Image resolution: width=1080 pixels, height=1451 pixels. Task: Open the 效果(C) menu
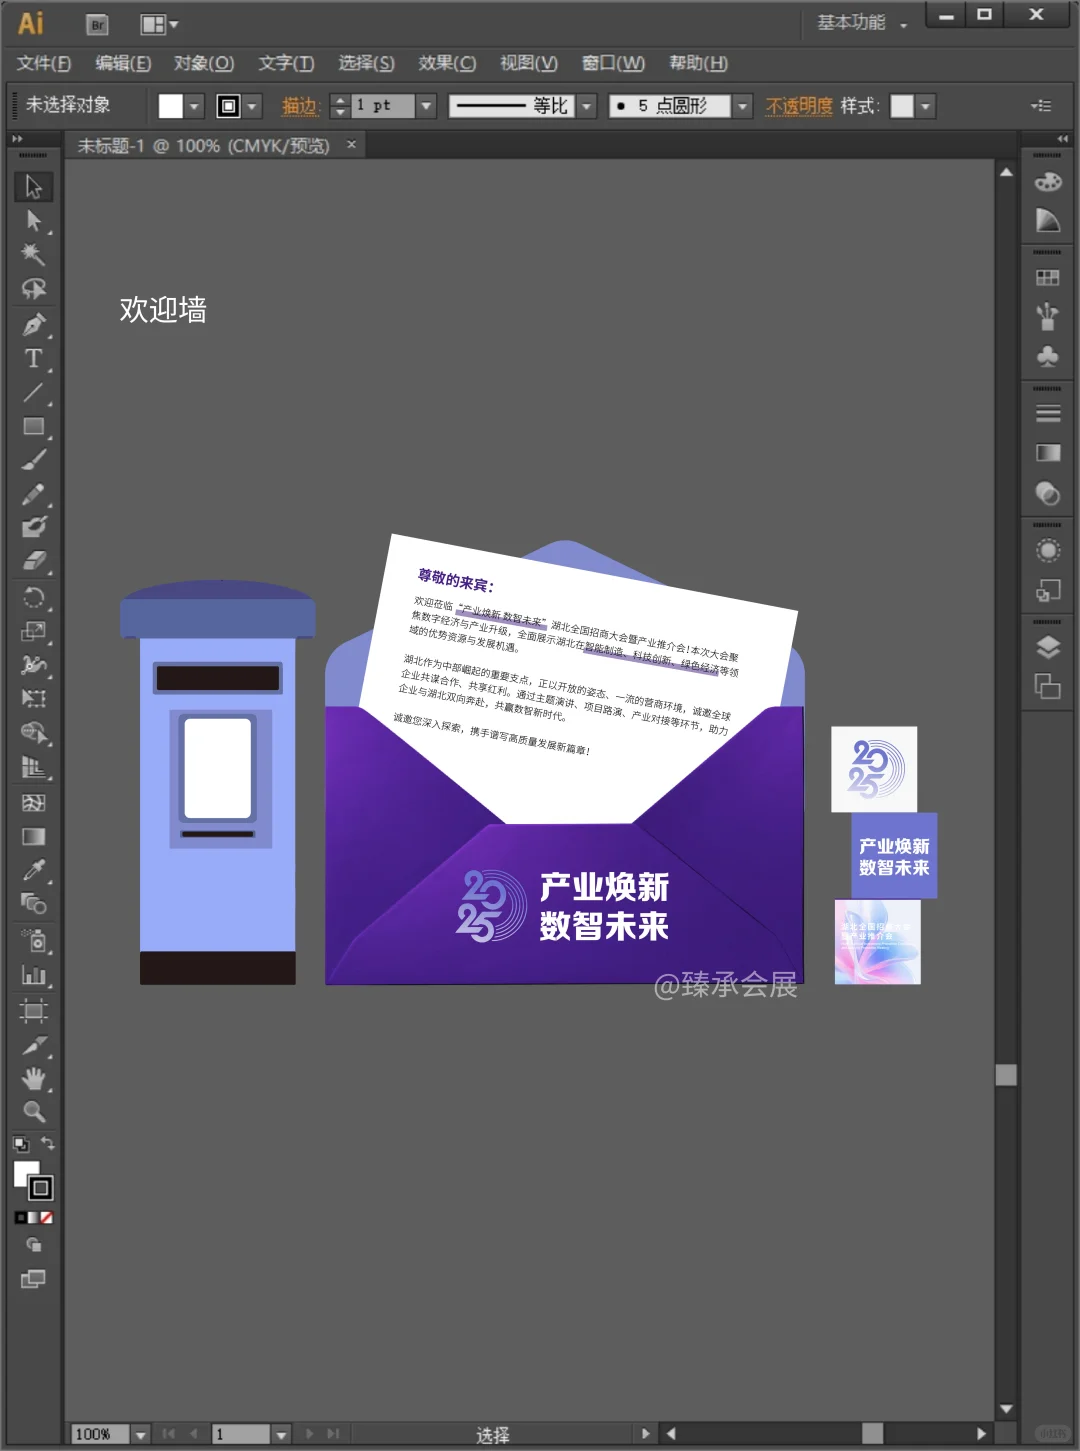pyautogui.click(x=447, y=63)
